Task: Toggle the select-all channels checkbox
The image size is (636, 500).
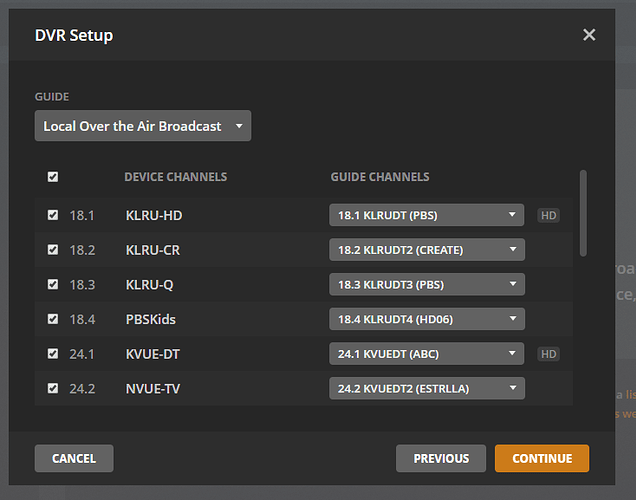Action: point(53,177)
